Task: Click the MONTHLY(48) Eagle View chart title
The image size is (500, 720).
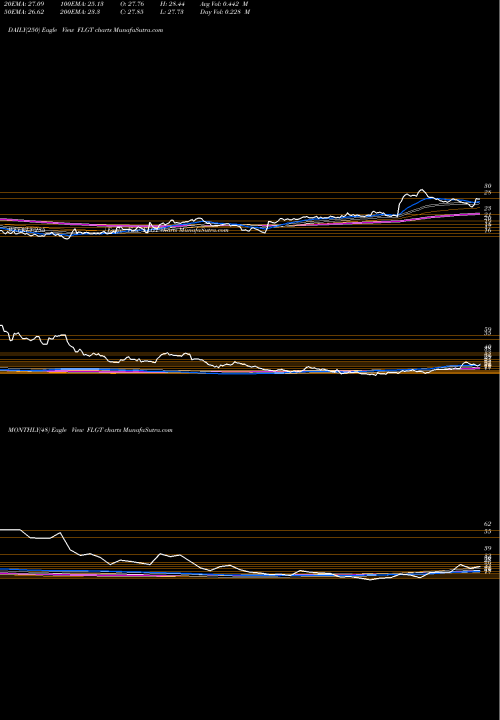Action: pyautogui.click(x=90, y=430)
